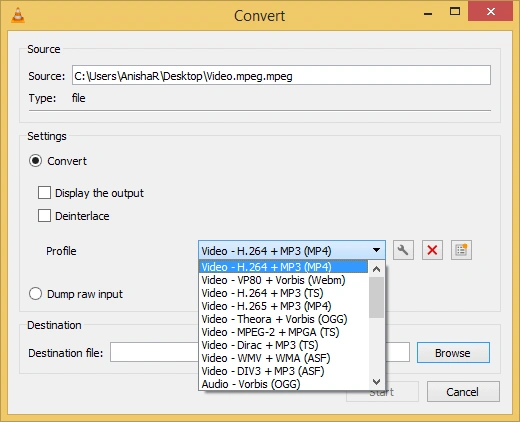
Task: Click profile list scroll down arrow
Action: coord(377,382)
